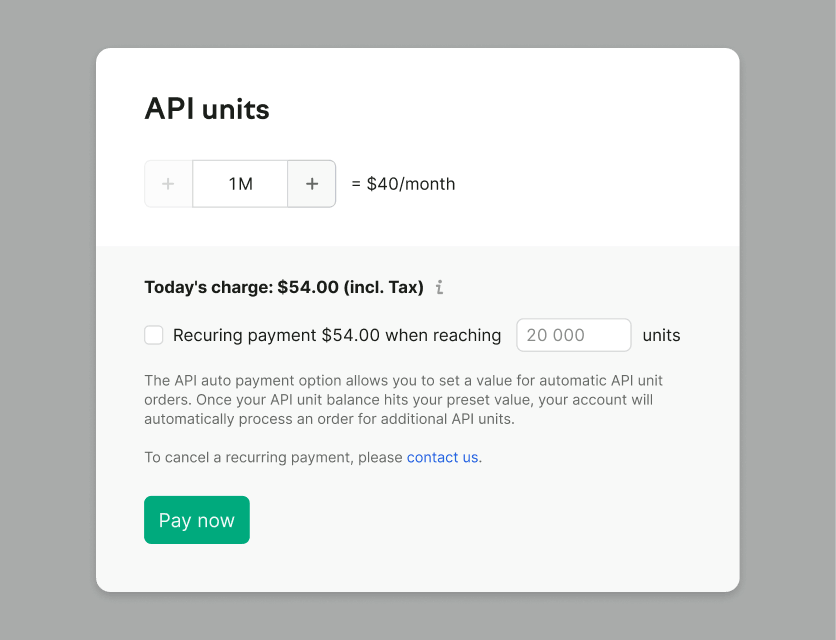Open the contact us link

point(442,457)
